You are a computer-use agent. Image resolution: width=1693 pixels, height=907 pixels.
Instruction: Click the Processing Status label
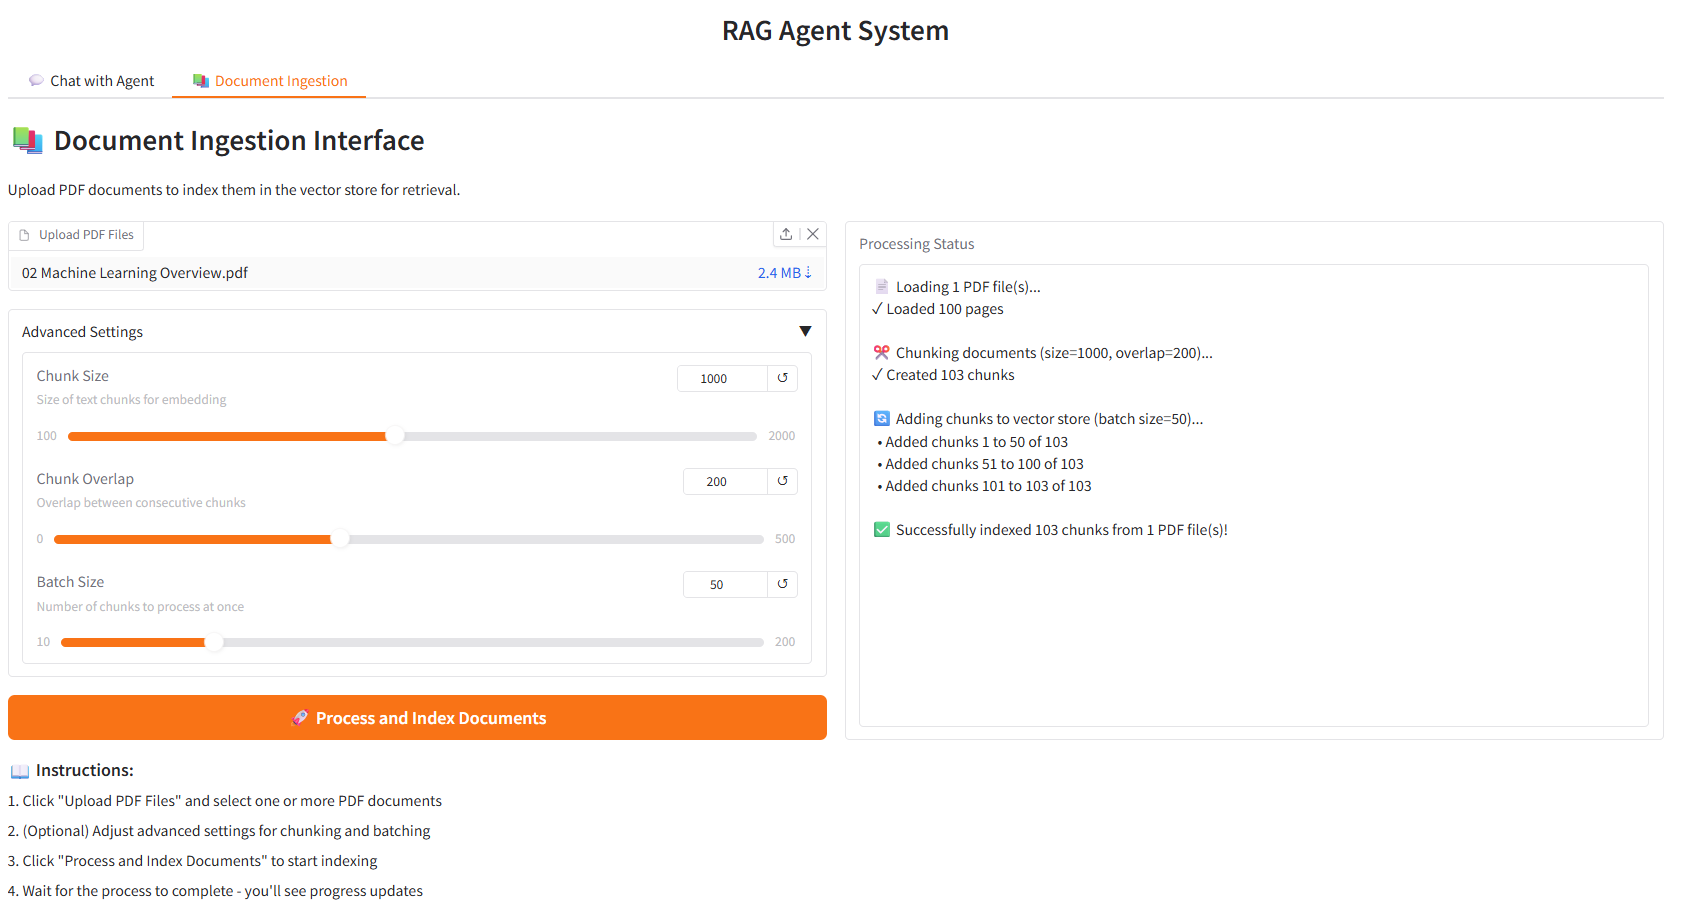tap(916, 244)
